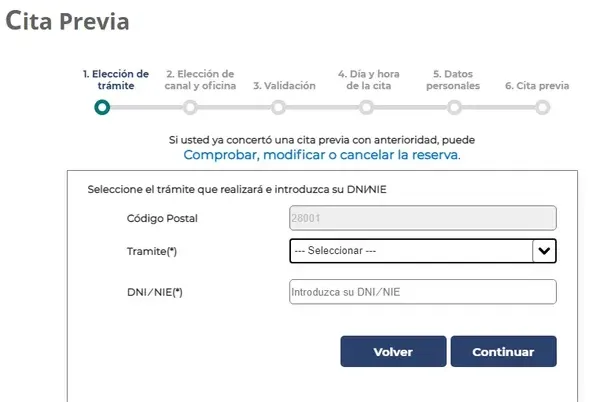This screenshot has height=402, width=600.
Task: Select the '6. Cita previa' step label
Action: (x=537, y=86)
